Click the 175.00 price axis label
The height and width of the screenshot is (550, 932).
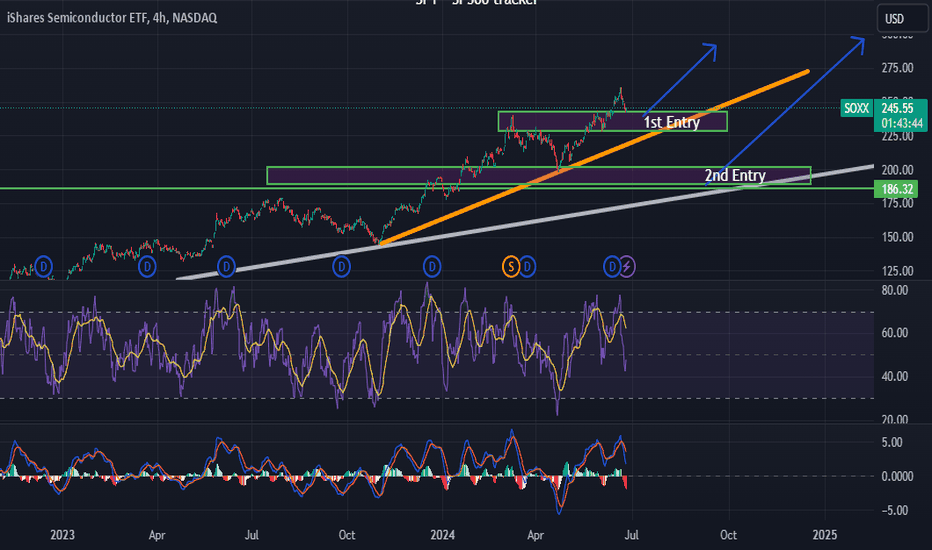tap(897, 203)
